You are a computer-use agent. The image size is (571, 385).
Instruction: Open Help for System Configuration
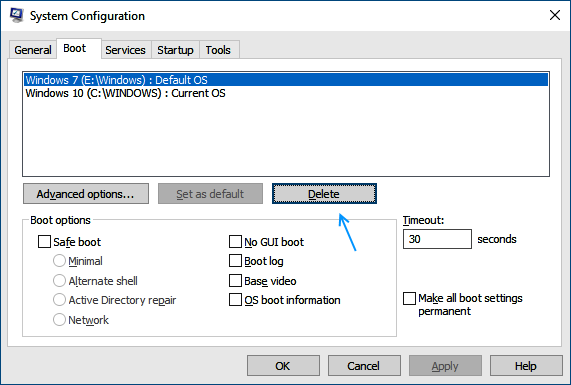pyautogui.click(x=526, y=366)
